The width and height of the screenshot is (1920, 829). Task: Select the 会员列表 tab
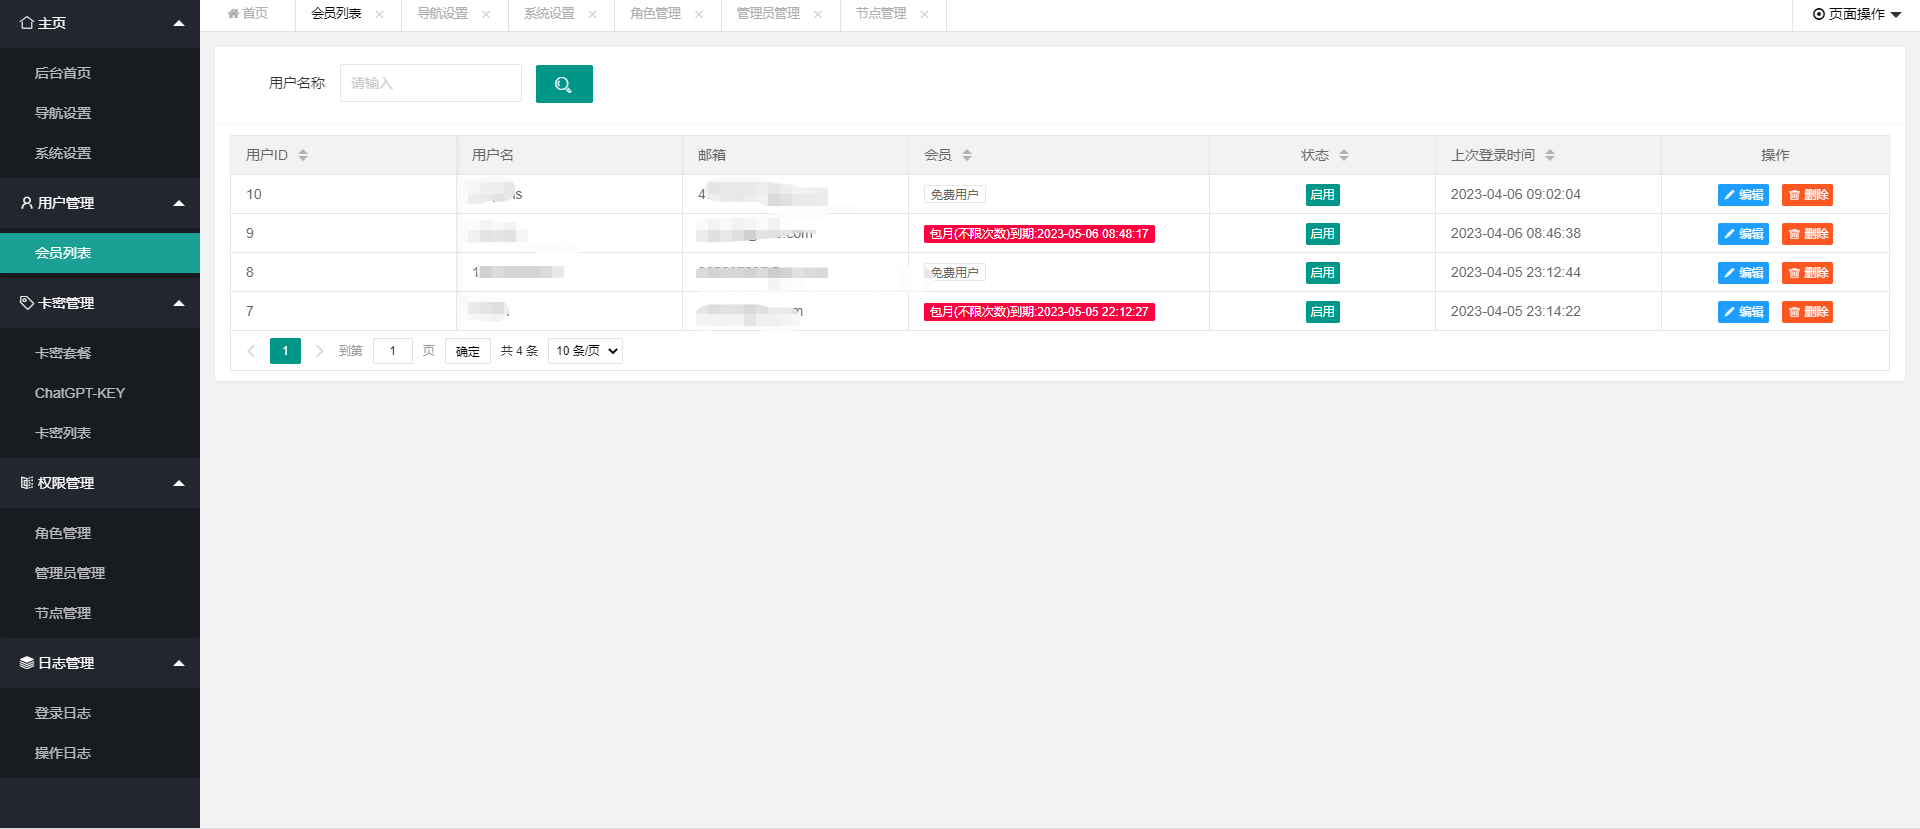pos(336,14)
